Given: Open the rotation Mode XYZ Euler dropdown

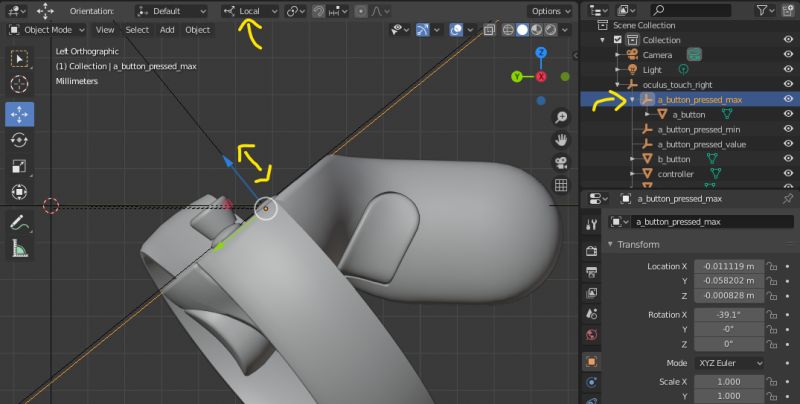Looking at the screenshot, I should (x=729, y=363).
